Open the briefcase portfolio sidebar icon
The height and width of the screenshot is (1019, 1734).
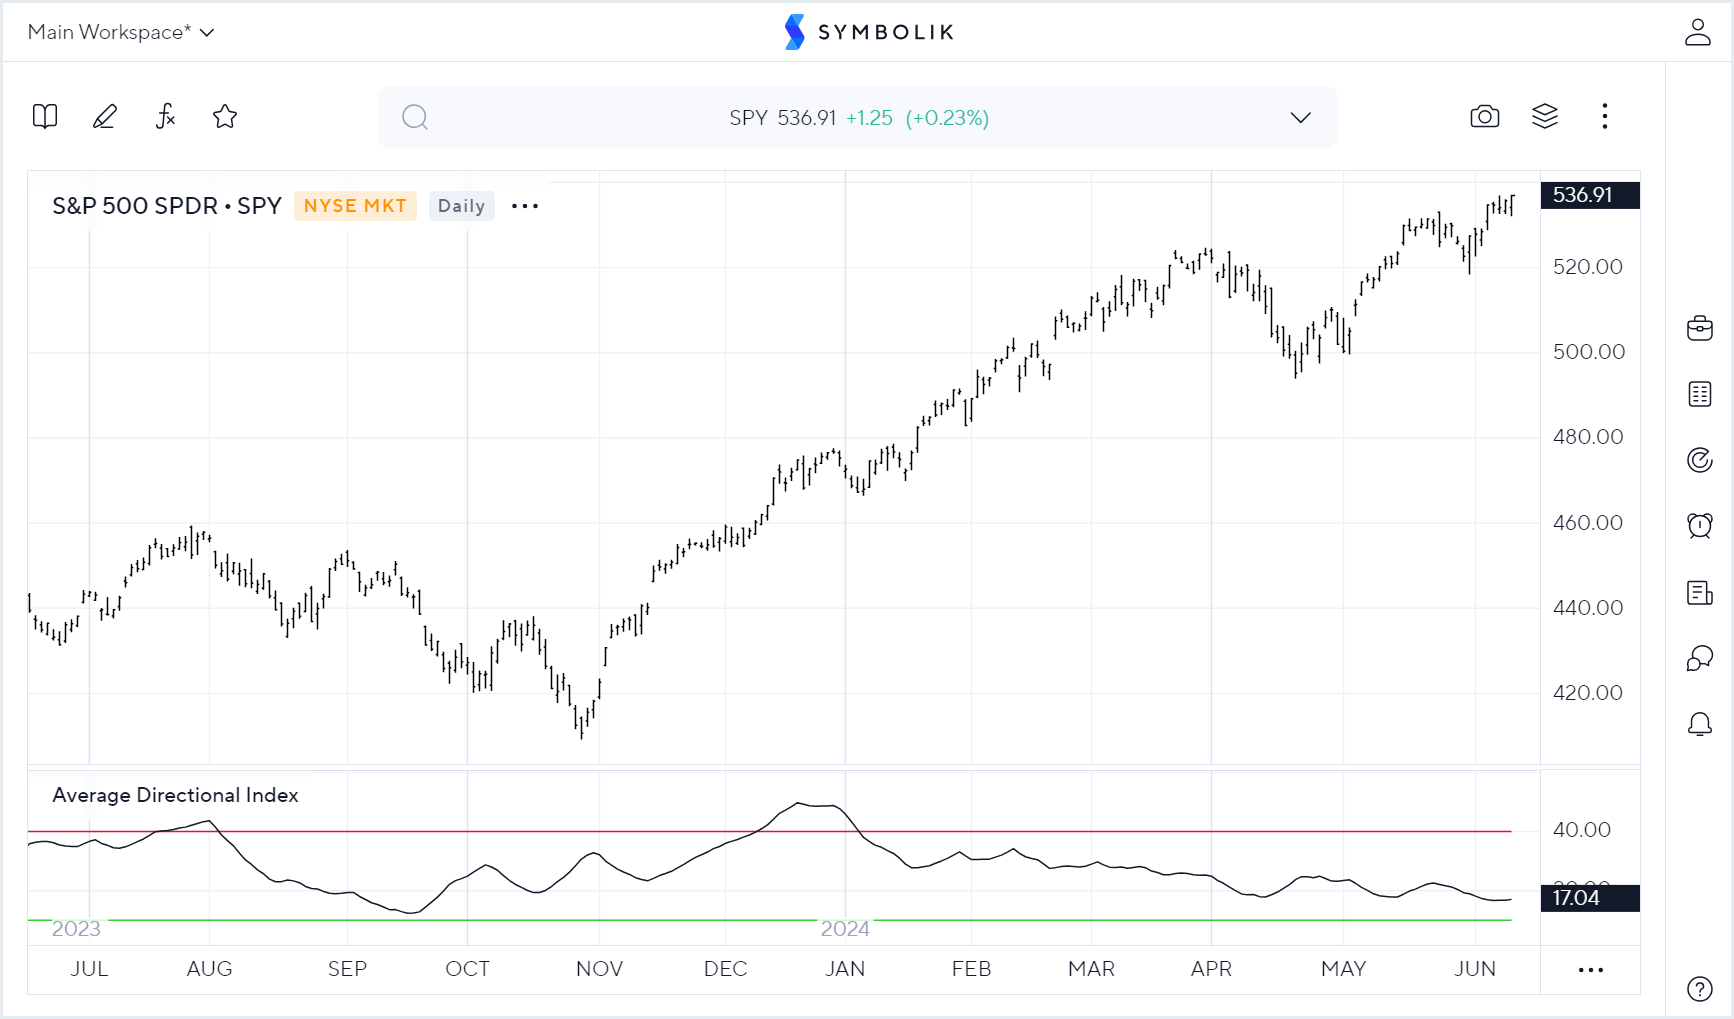(1700, 328)
